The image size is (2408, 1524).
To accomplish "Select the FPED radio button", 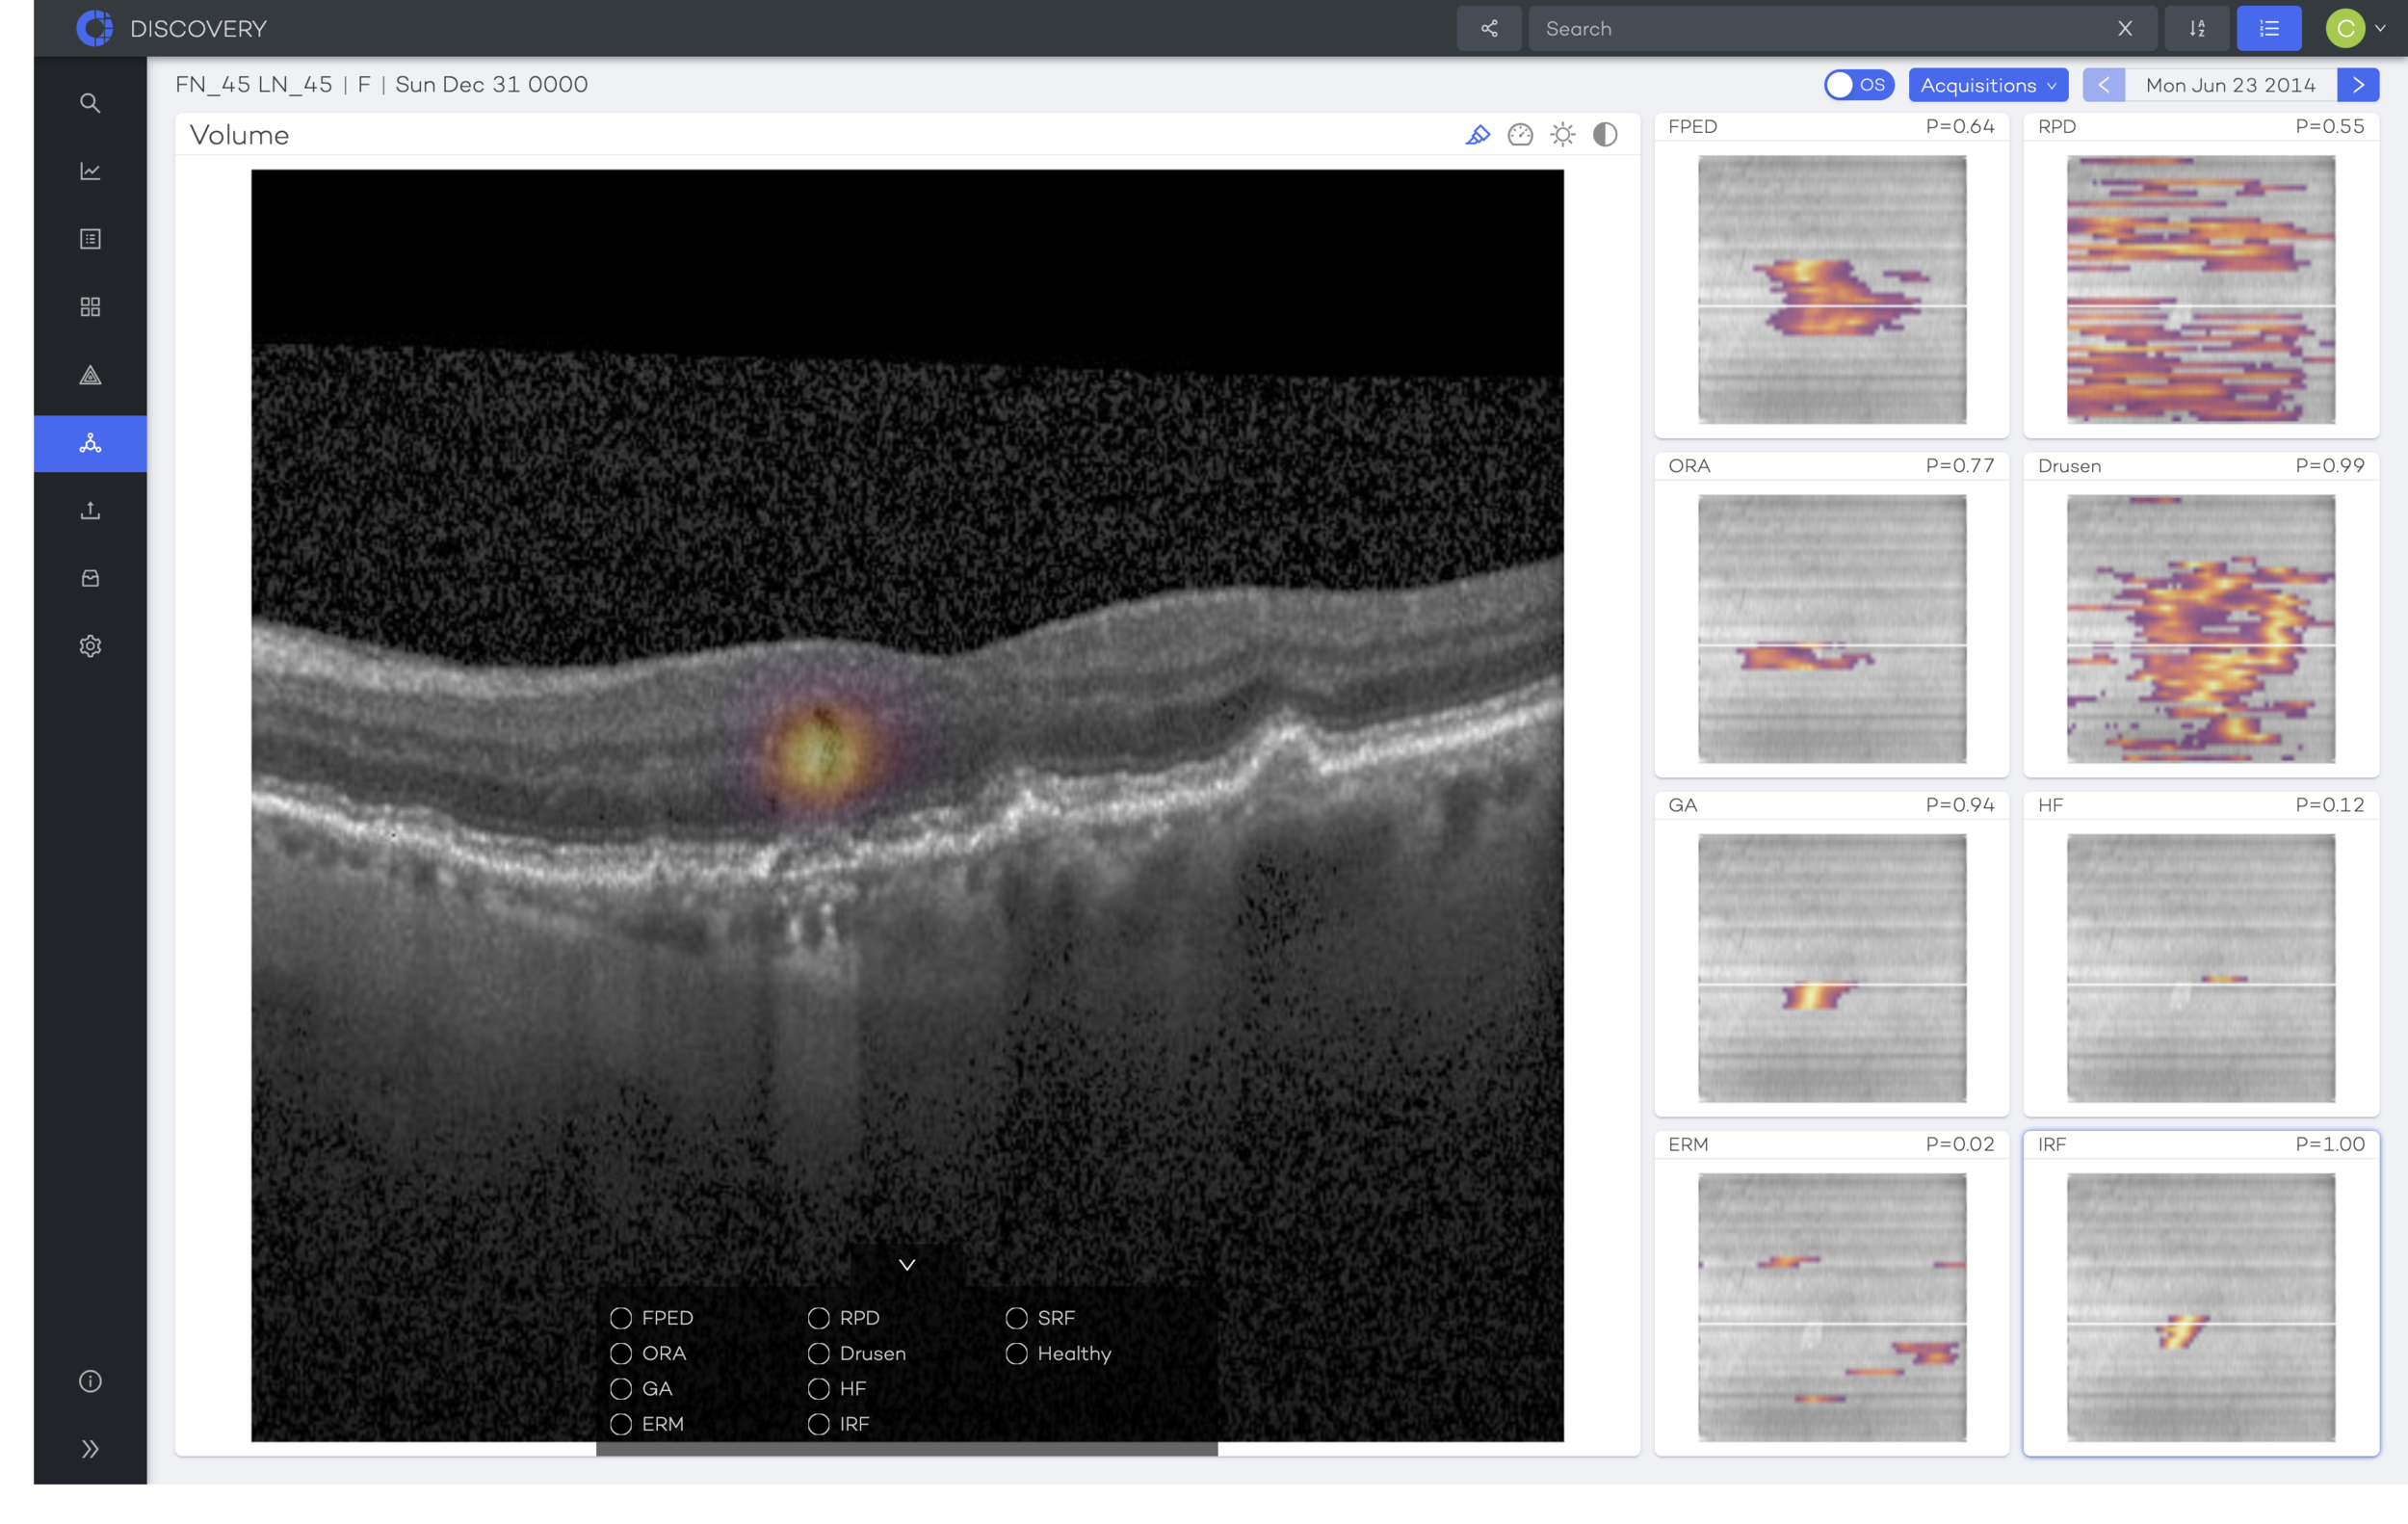I will [621, 1318].
